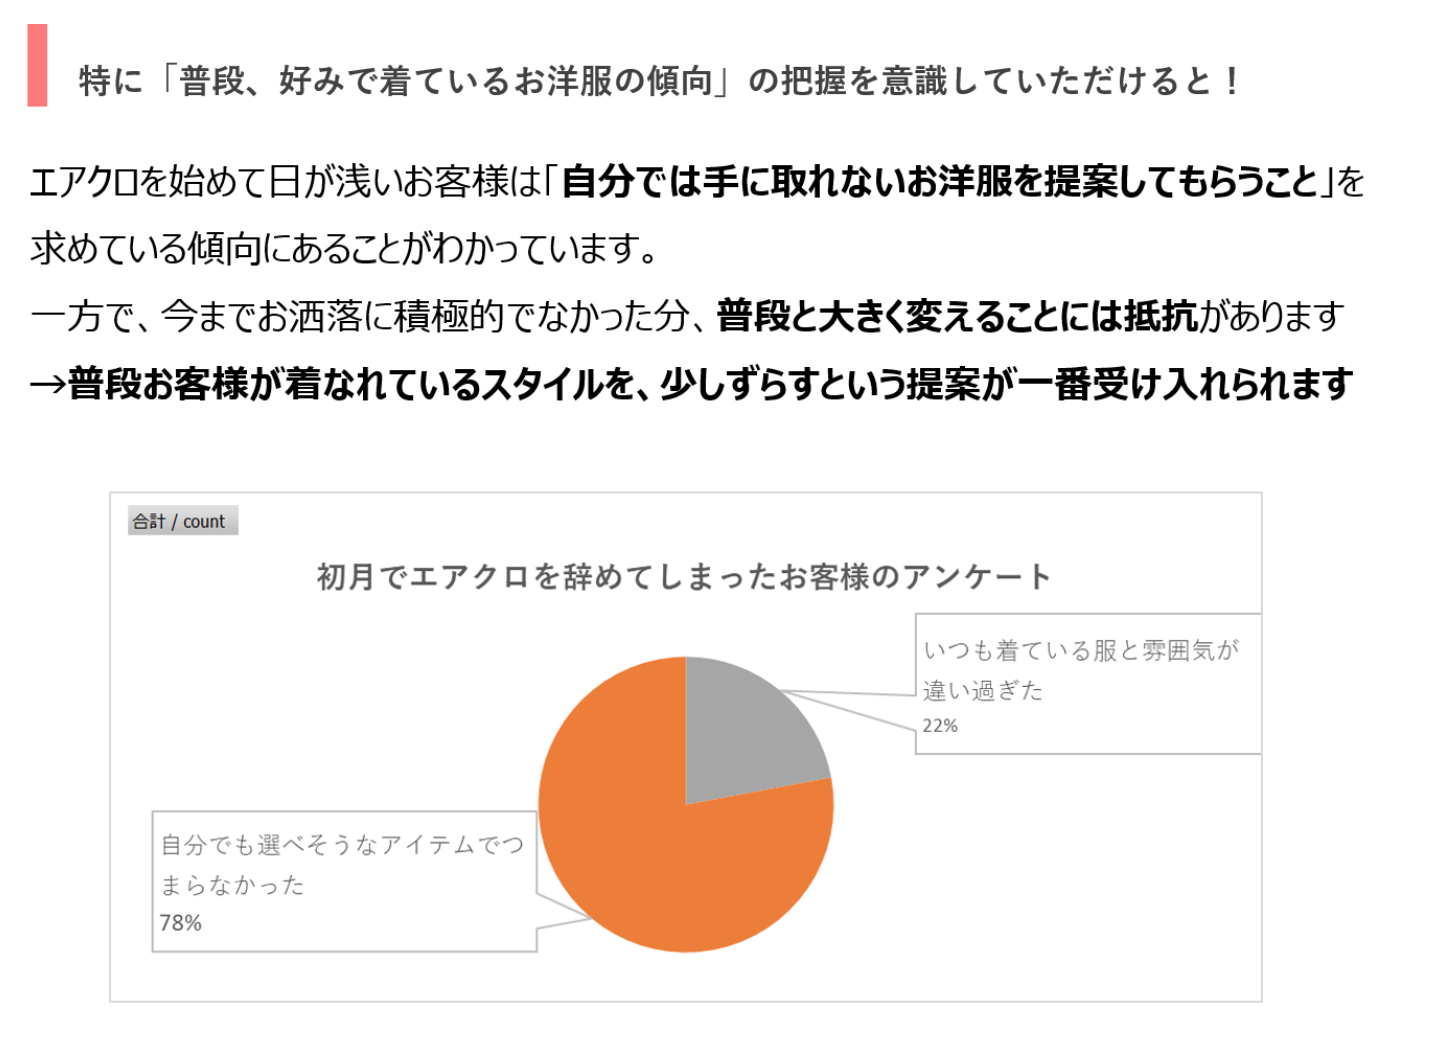Viewport: 1444px width, 1060px height.
Task: Click the pink accent bar beside heading
Action: [37, 66]
